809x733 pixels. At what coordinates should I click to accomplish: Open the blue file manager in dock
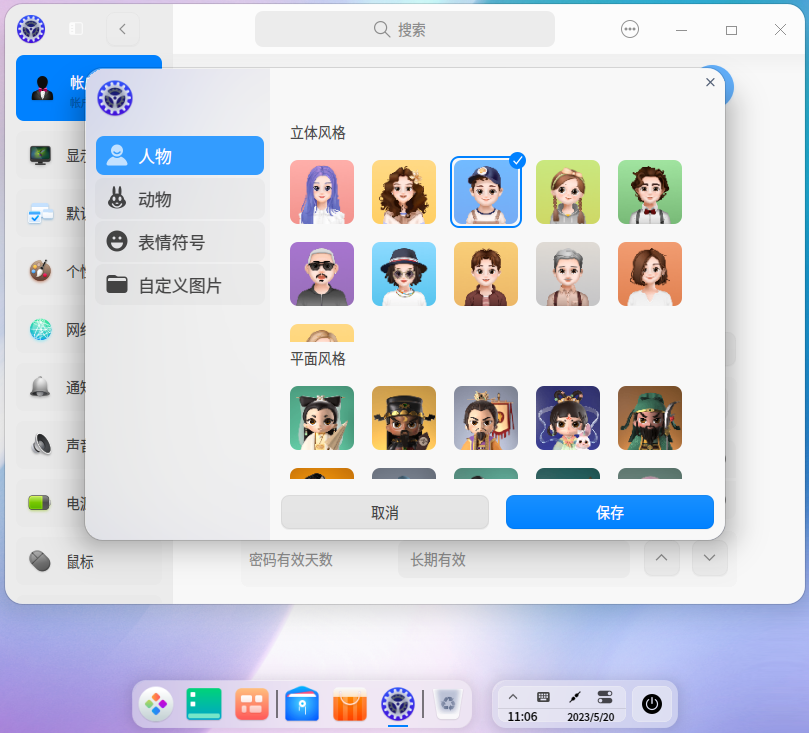(302, 704)
